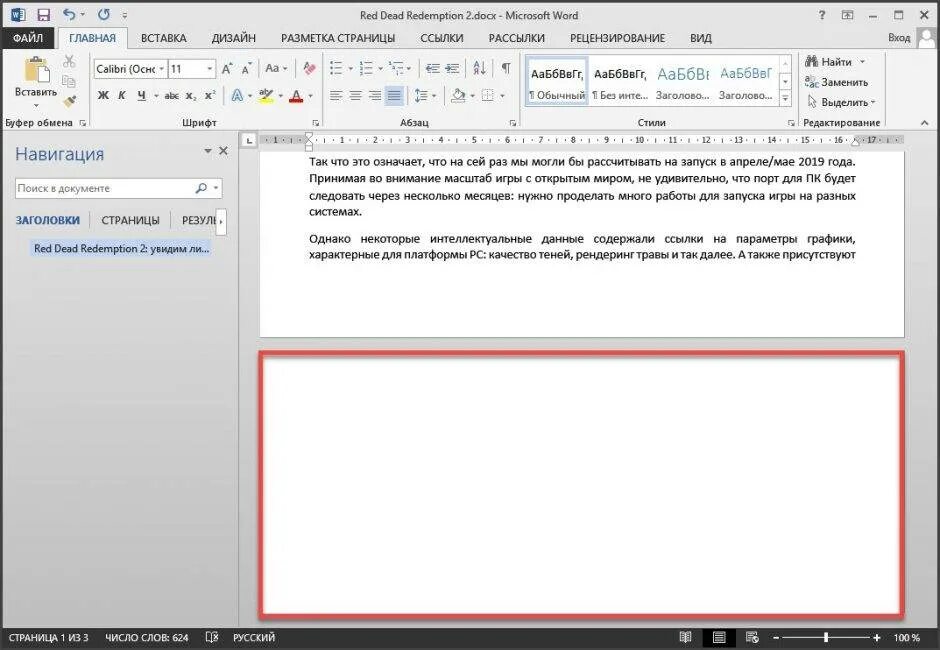Open the font name Calibri dropdown
This screenshot has width=940, height=650.
coord(161,69)
